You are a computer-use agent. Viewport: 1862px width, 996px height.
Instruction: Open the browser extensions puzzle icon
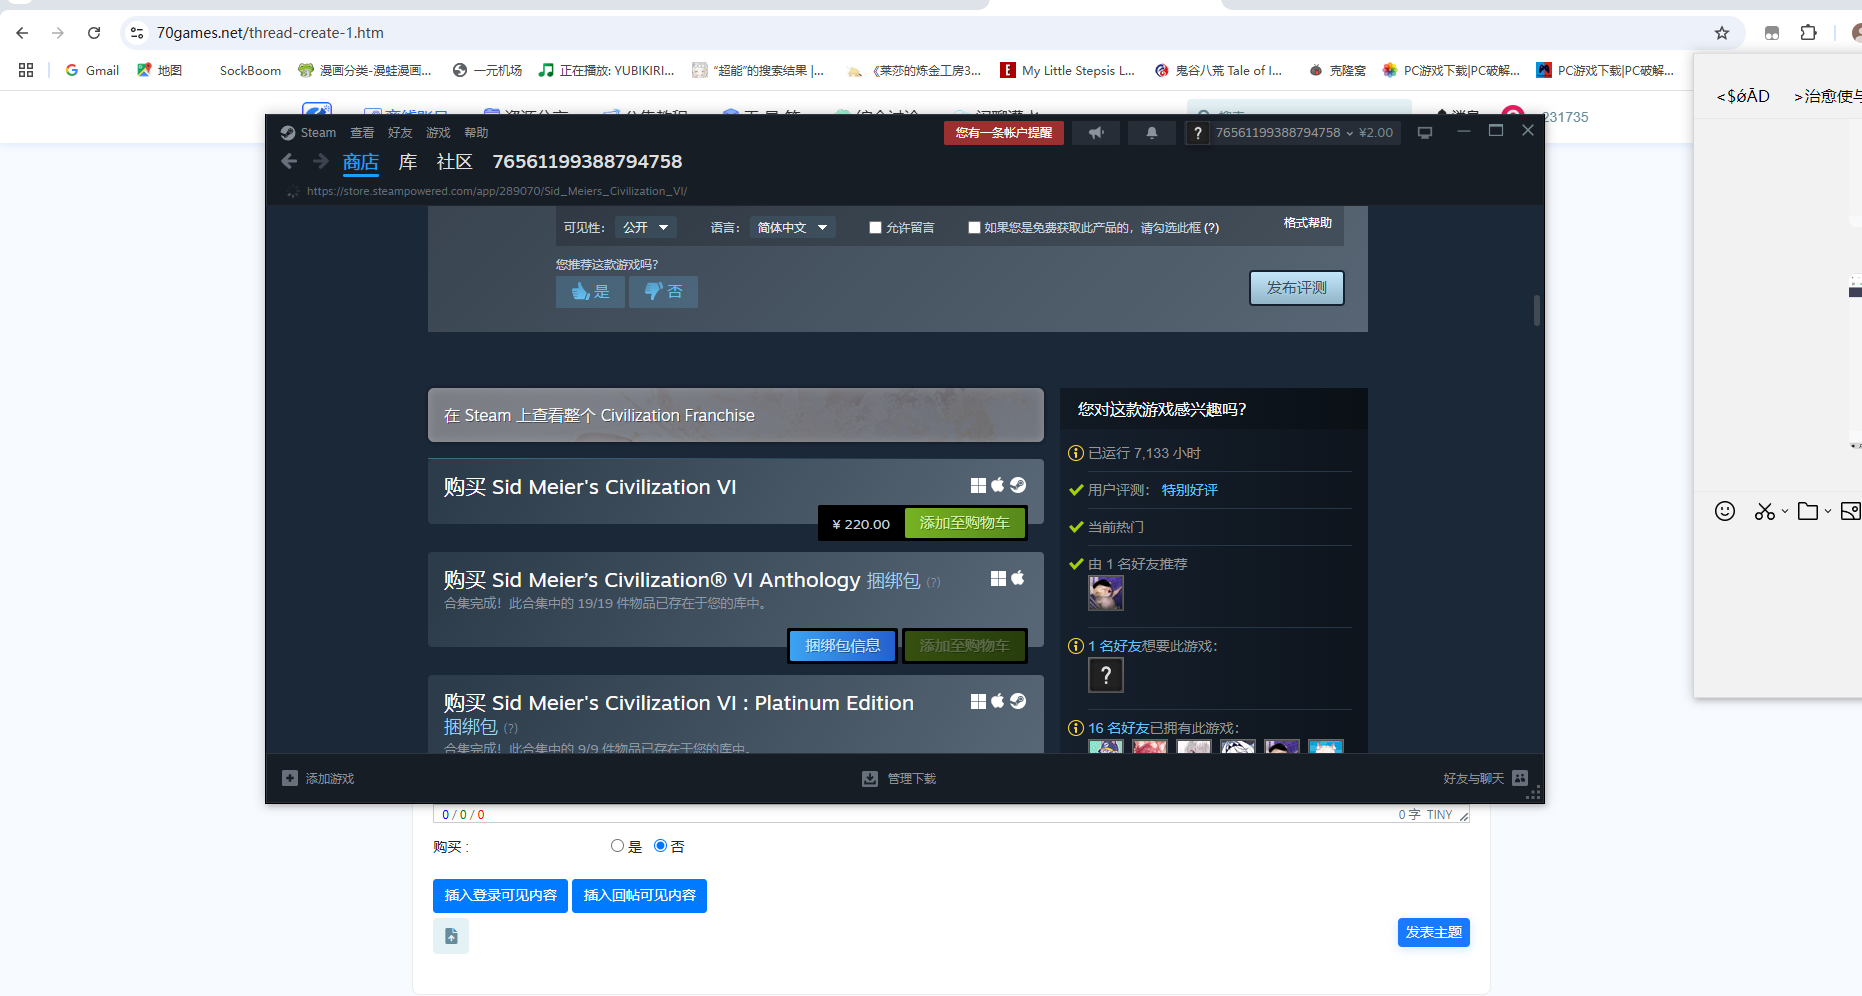coord(1809,33)
